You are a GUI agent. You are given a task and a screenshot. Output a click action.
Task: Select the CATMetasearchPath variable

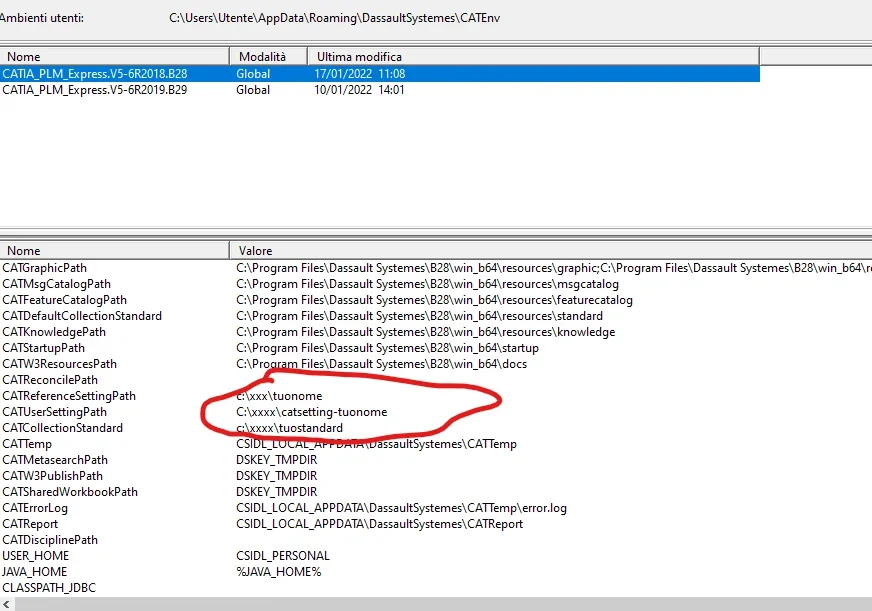pyautogui.click(x=55, y=460)
